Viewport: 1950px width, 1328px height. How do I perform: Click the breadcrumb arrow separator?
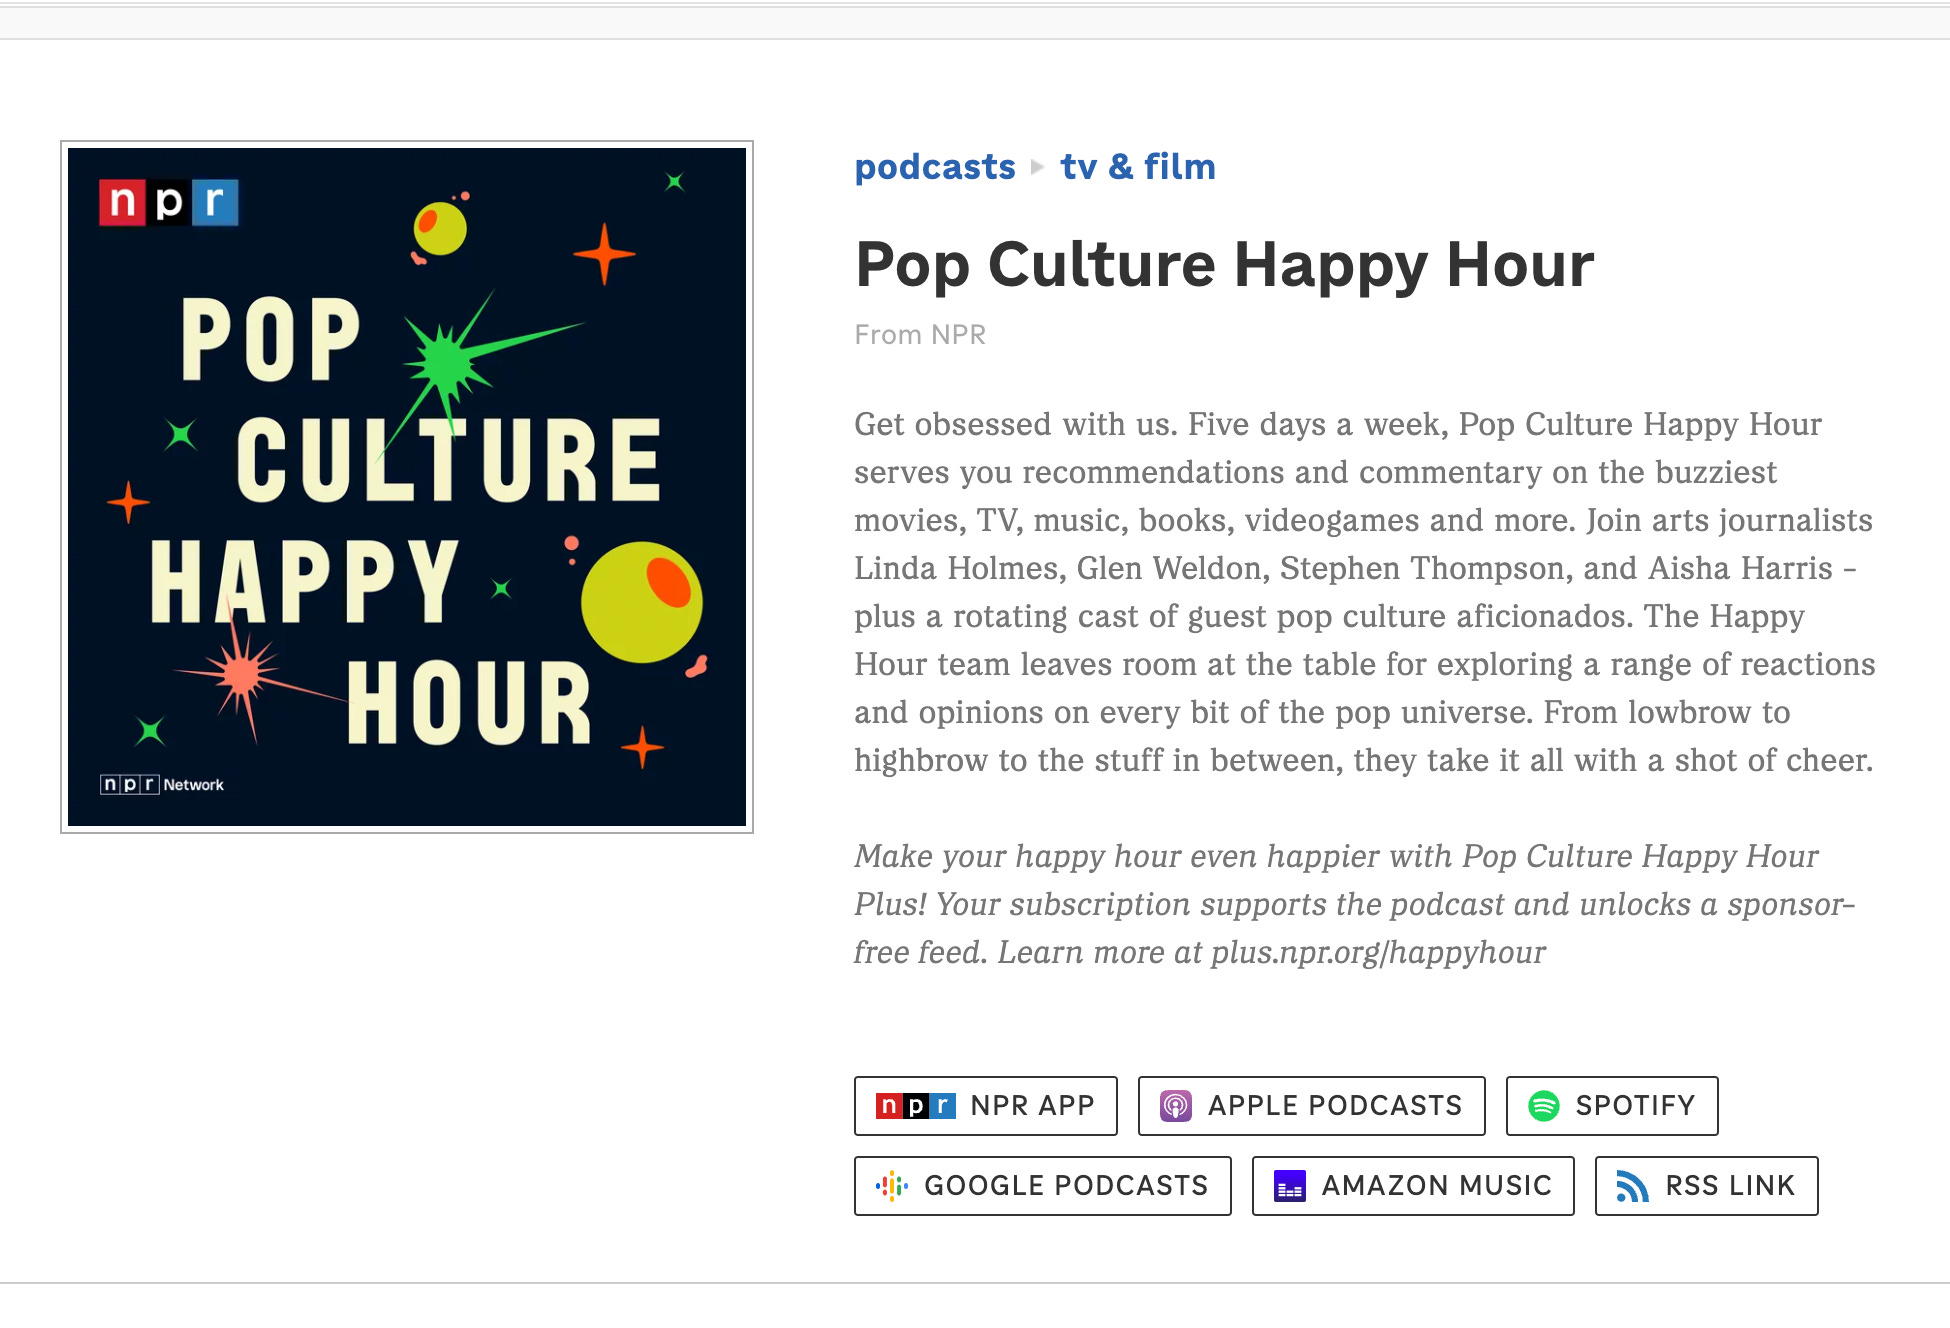[1037, 167]
